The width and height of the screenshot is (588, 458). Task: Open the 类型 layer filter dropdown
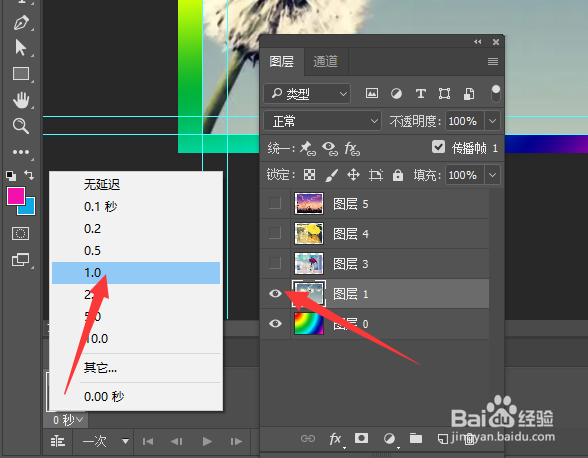tap(307, 93)
